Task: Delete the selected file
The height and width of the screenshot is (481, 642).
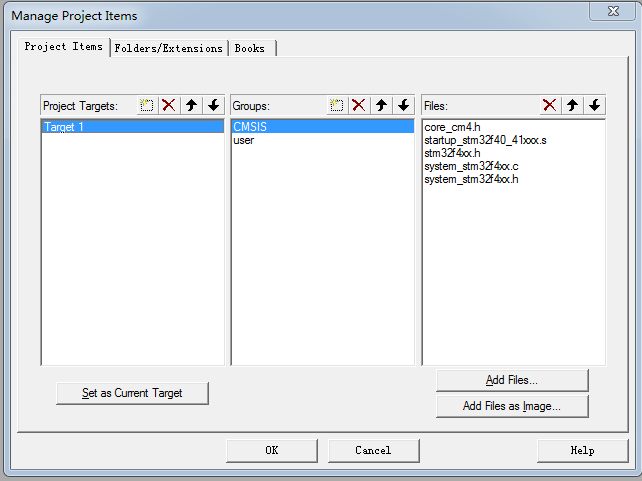Action: pyautogui.click(x=549, y=106)
